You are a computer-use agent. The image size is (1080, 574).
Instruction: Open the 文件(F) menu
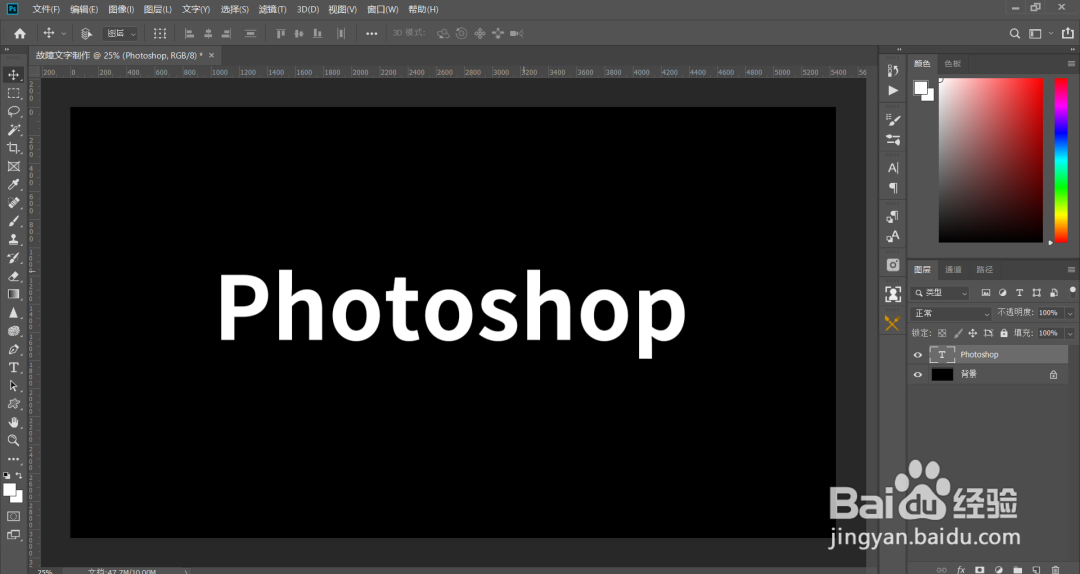click(x=46, y=9)
